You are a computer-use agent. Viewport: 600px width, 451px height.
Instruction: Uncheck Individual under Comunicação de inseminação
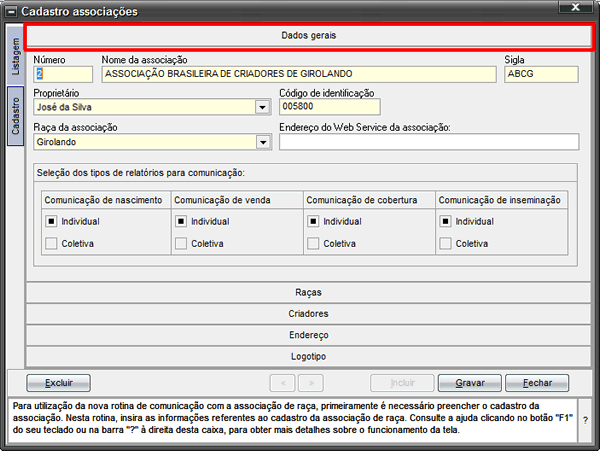pos(445,221)
